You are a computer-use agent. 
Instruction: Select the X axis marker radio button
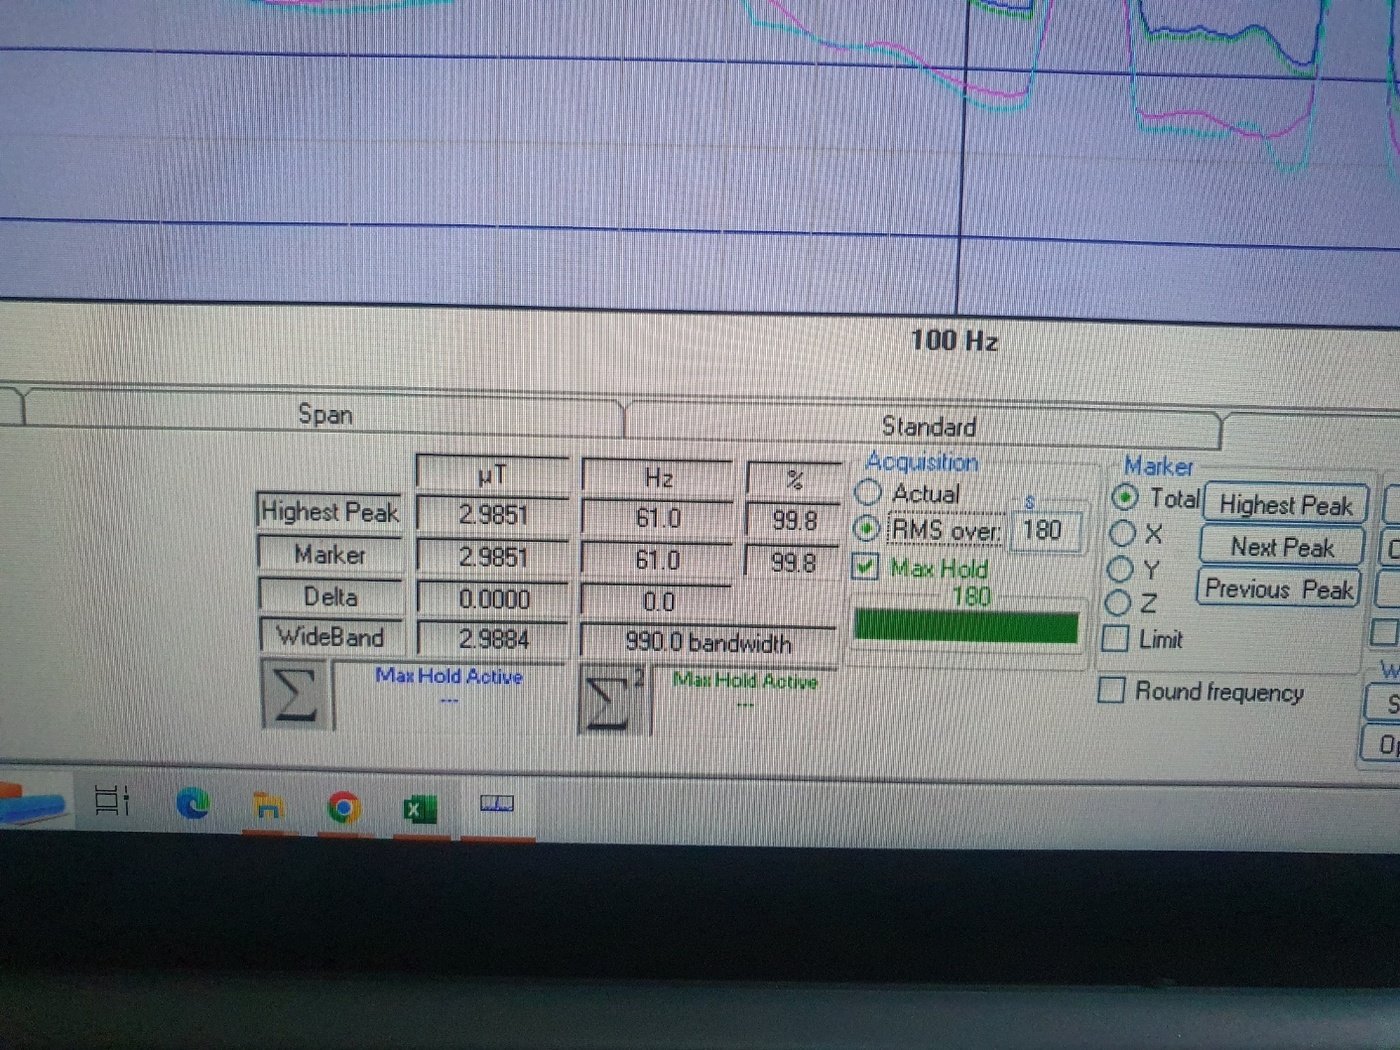pos(1122,533)
